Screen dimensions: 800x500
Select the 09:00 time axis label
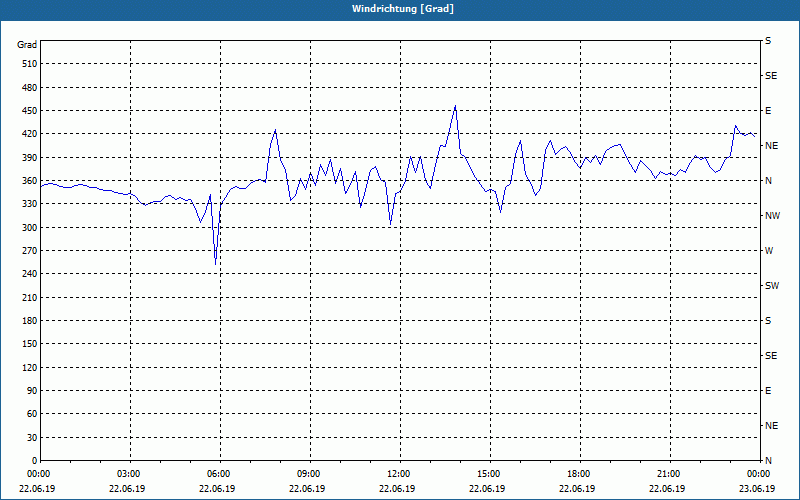[x=310, y=474]
